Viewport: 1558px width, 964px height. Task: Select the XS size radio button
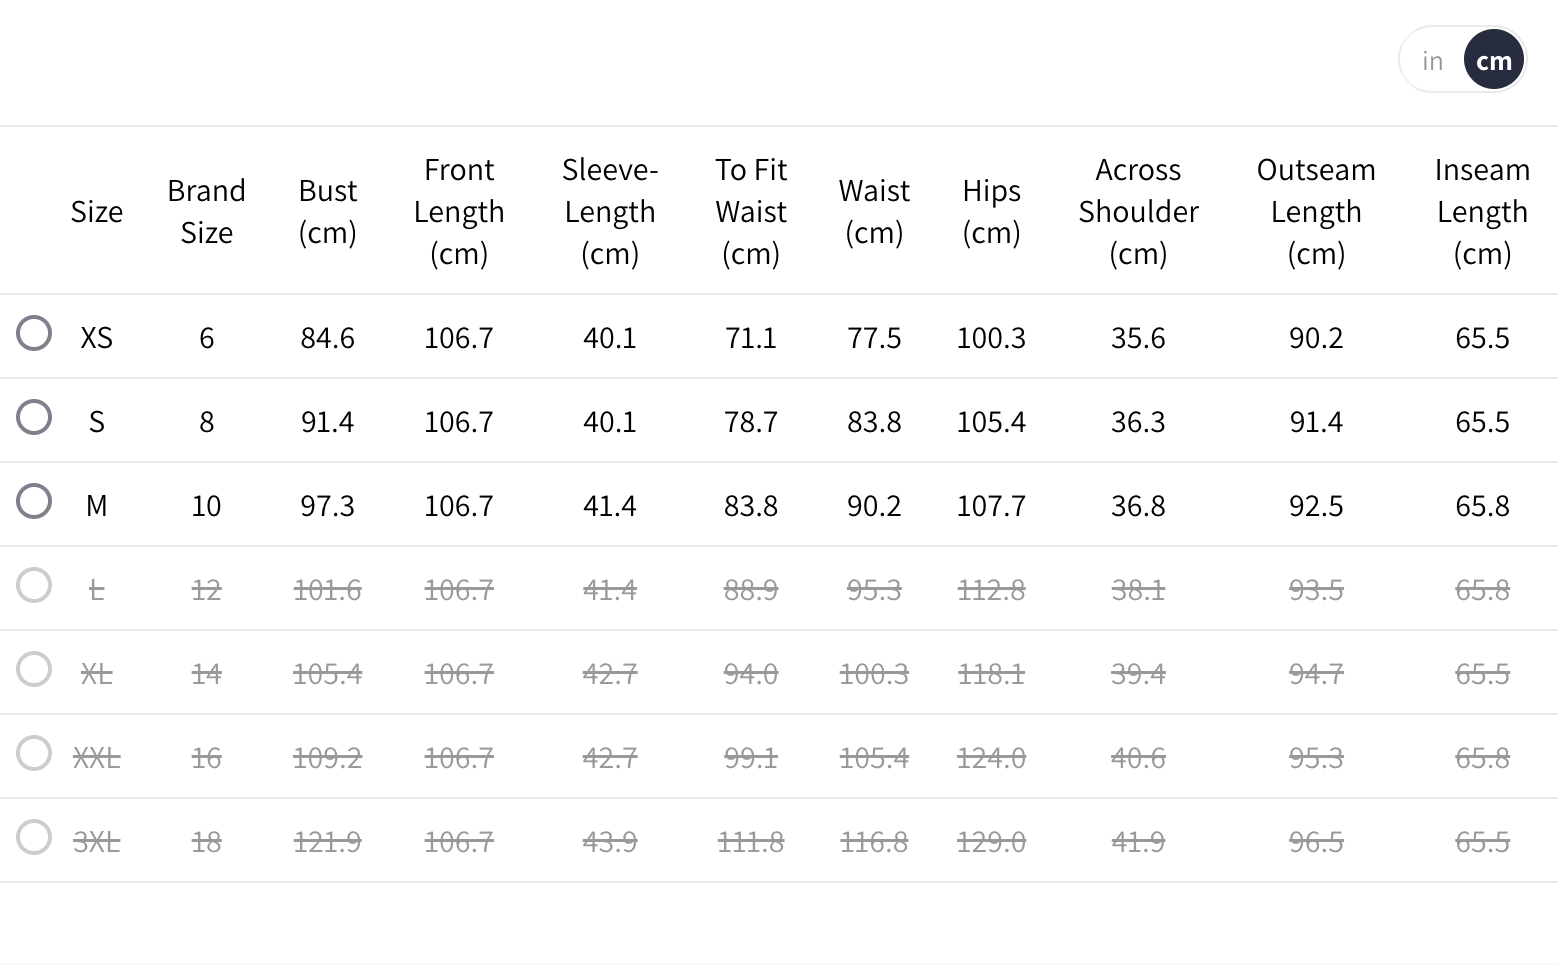[34, 334]
